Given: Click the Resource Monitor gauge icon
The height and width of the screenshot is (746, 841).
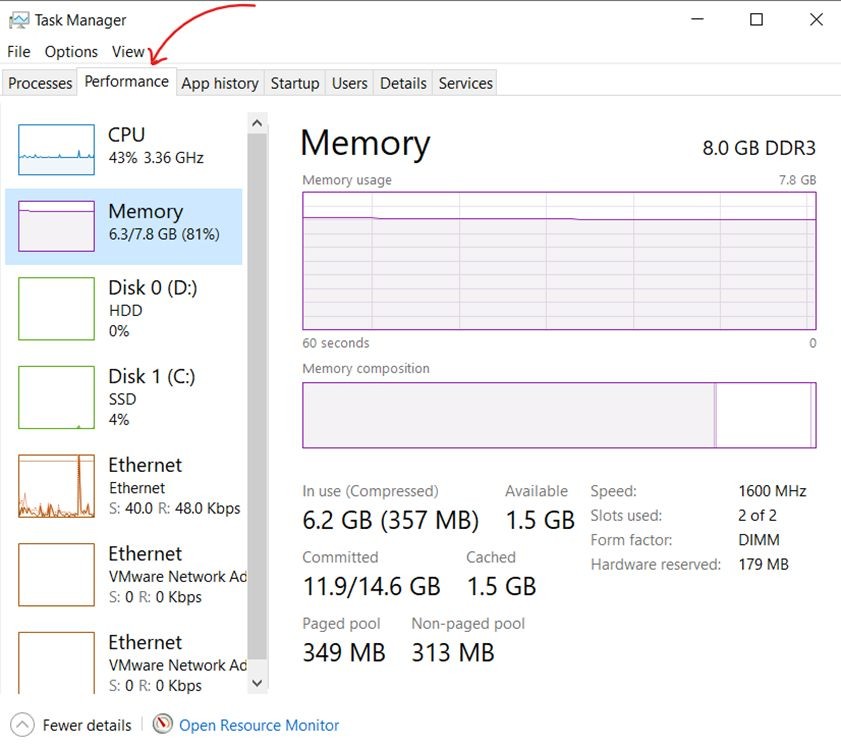Looking at the screenshot, I should pos(163,725).
